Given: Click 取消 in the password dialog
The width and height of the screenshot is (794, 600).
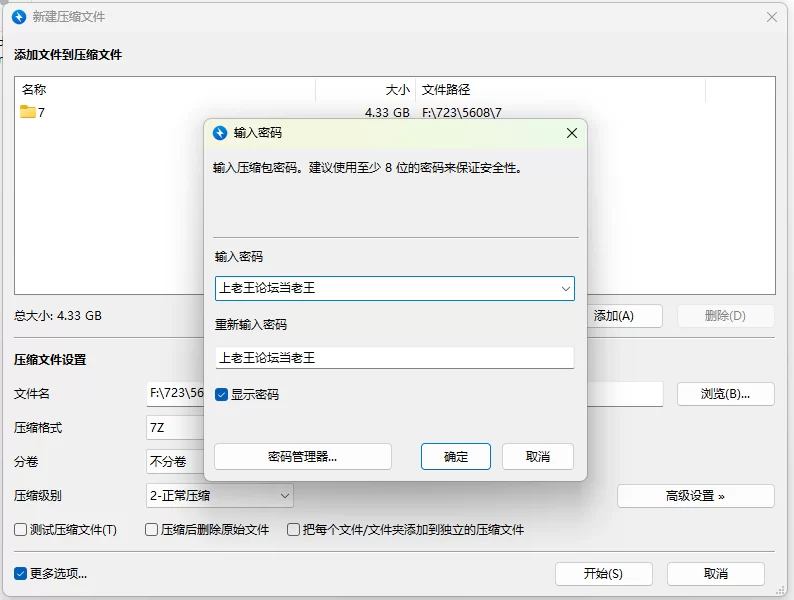Looking at the screenshot, I should (538, 457).
